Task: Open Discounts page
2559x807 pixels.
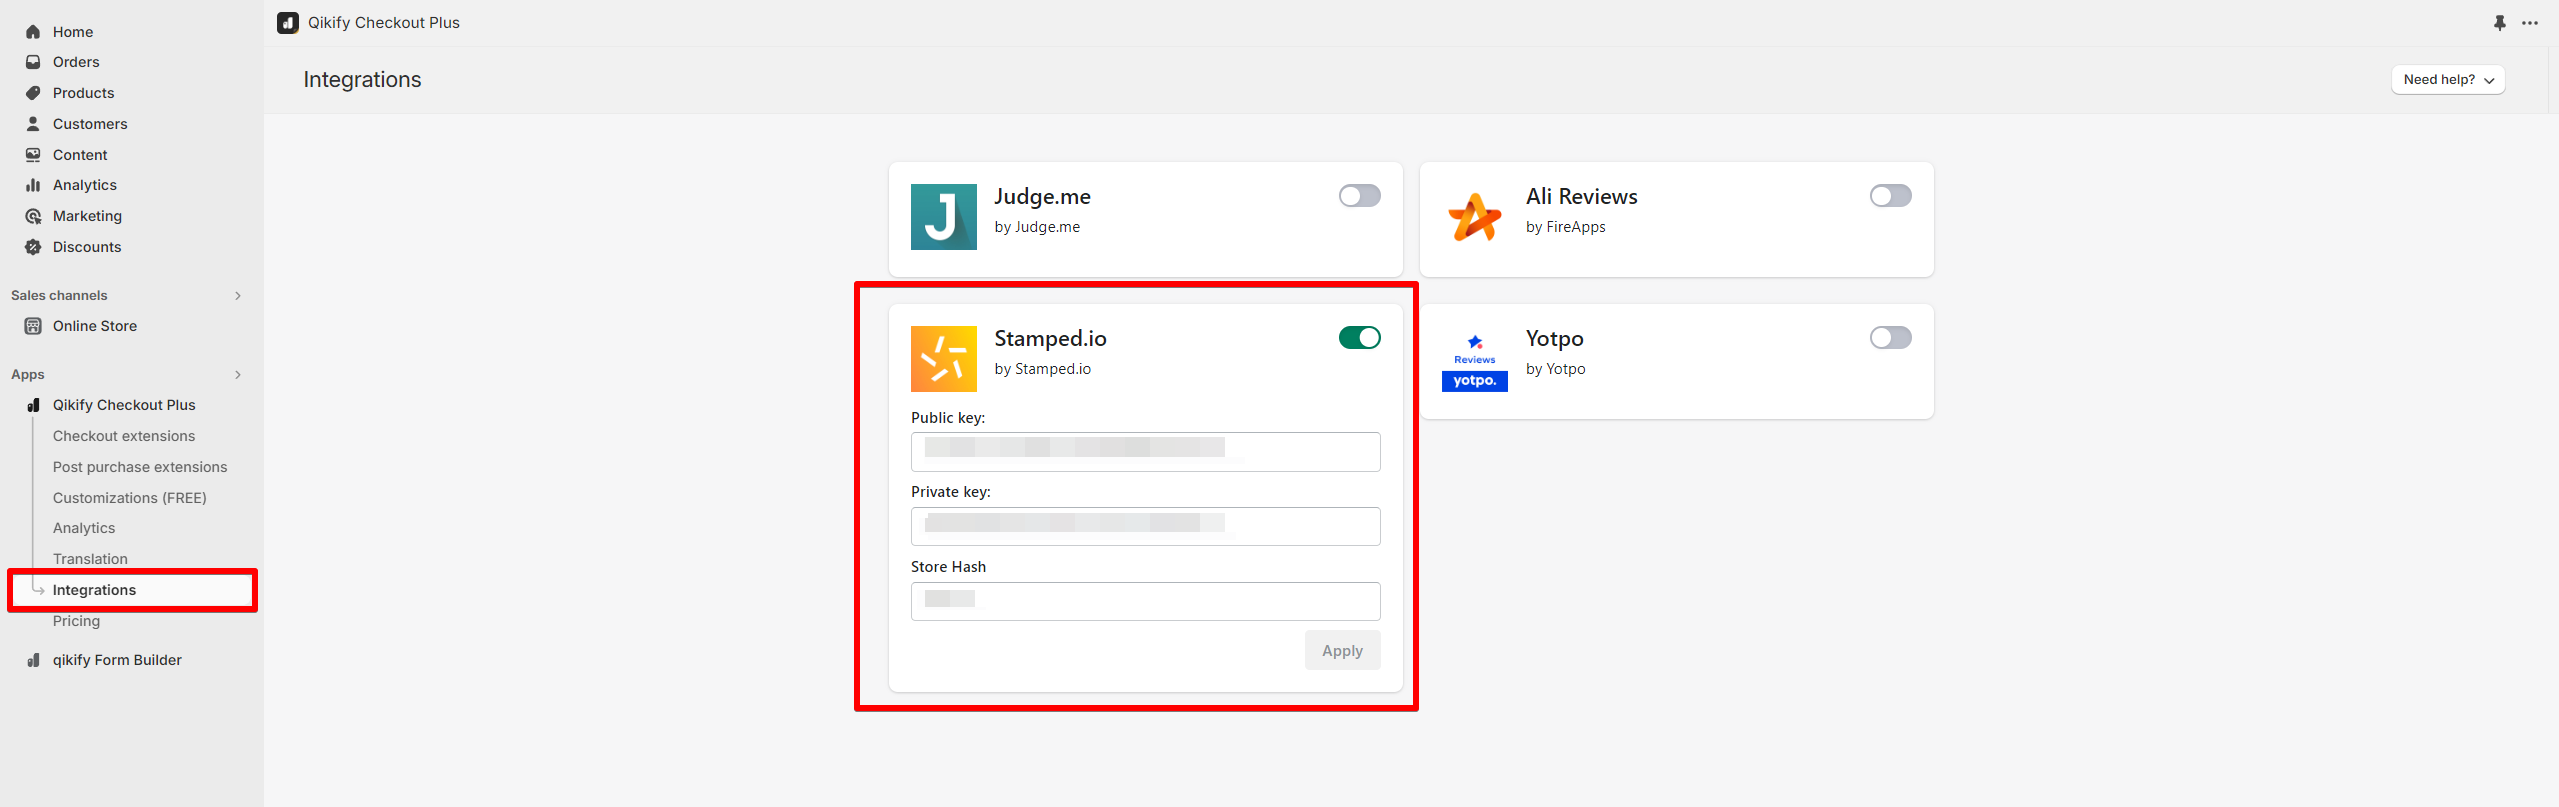Action: tap(87, 247)
